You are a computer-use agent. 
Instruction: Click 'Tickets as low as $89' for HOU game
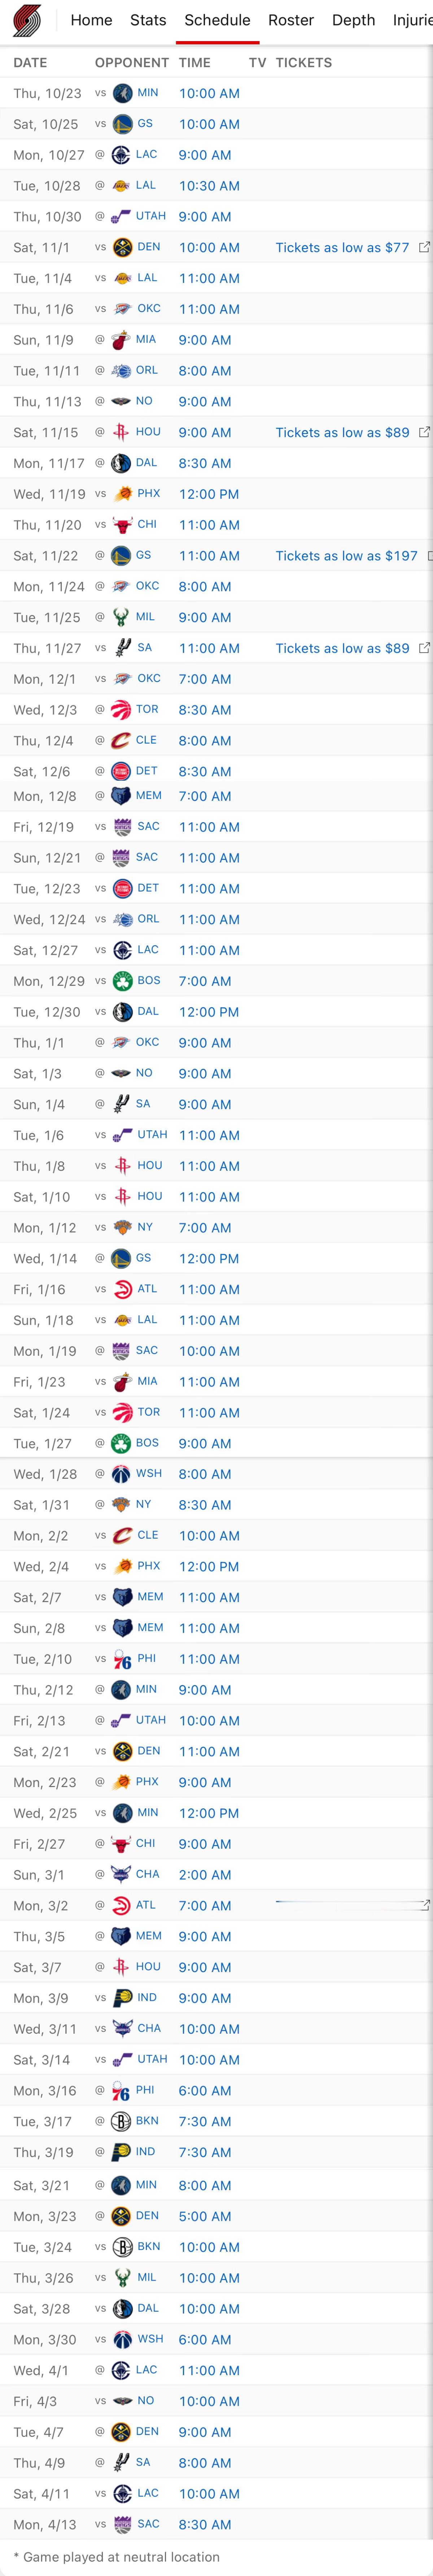click(342, 432)
